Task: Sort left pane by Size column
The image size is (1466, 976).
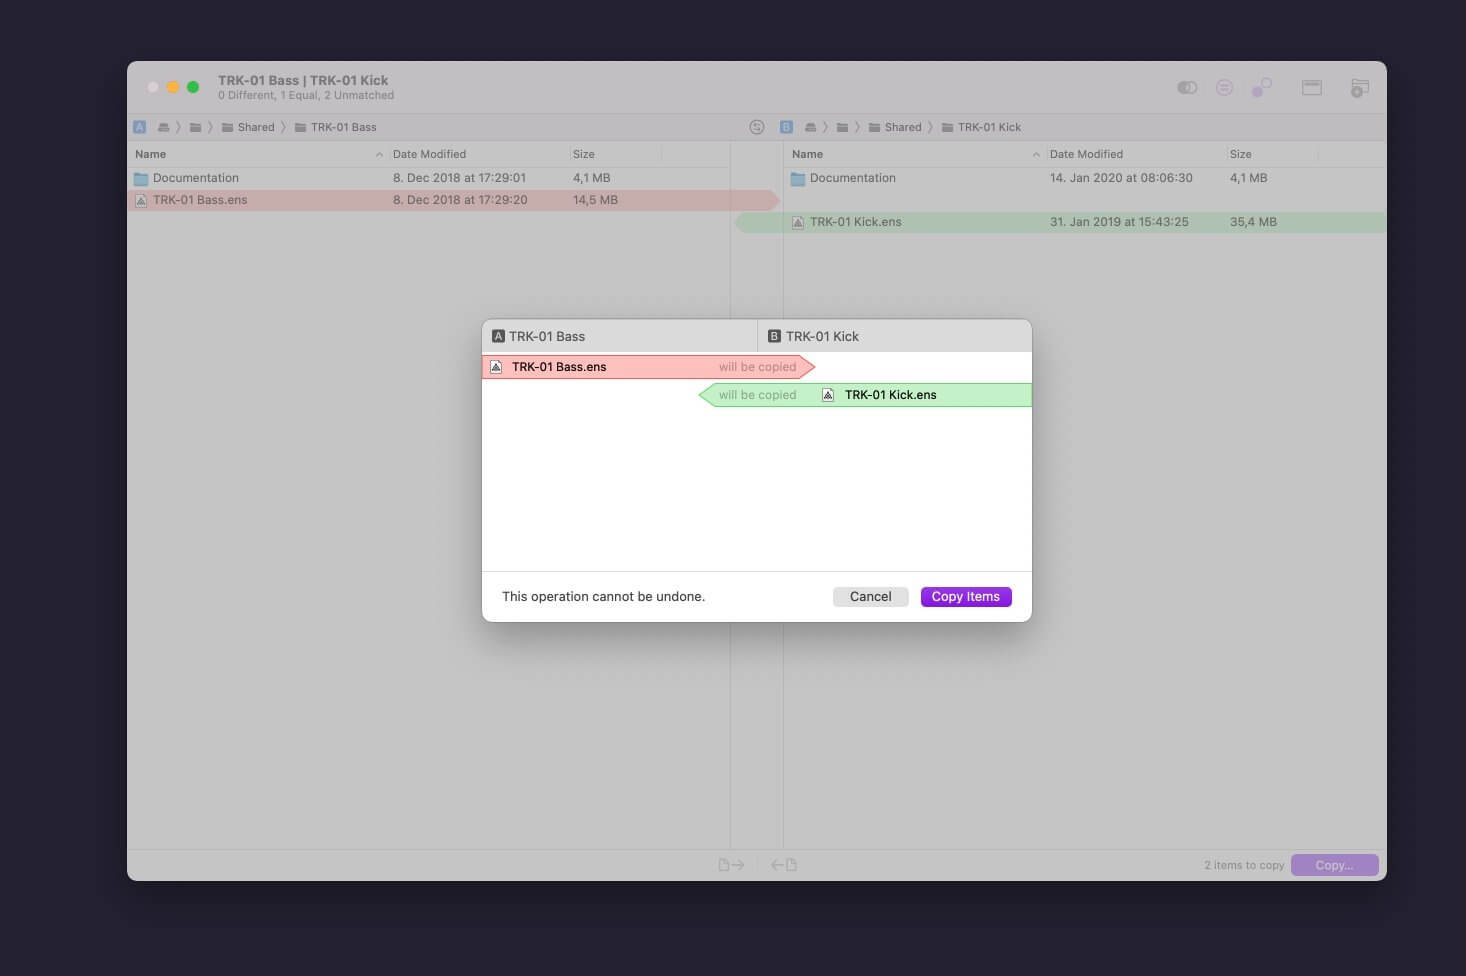Action: pos(584,154)
